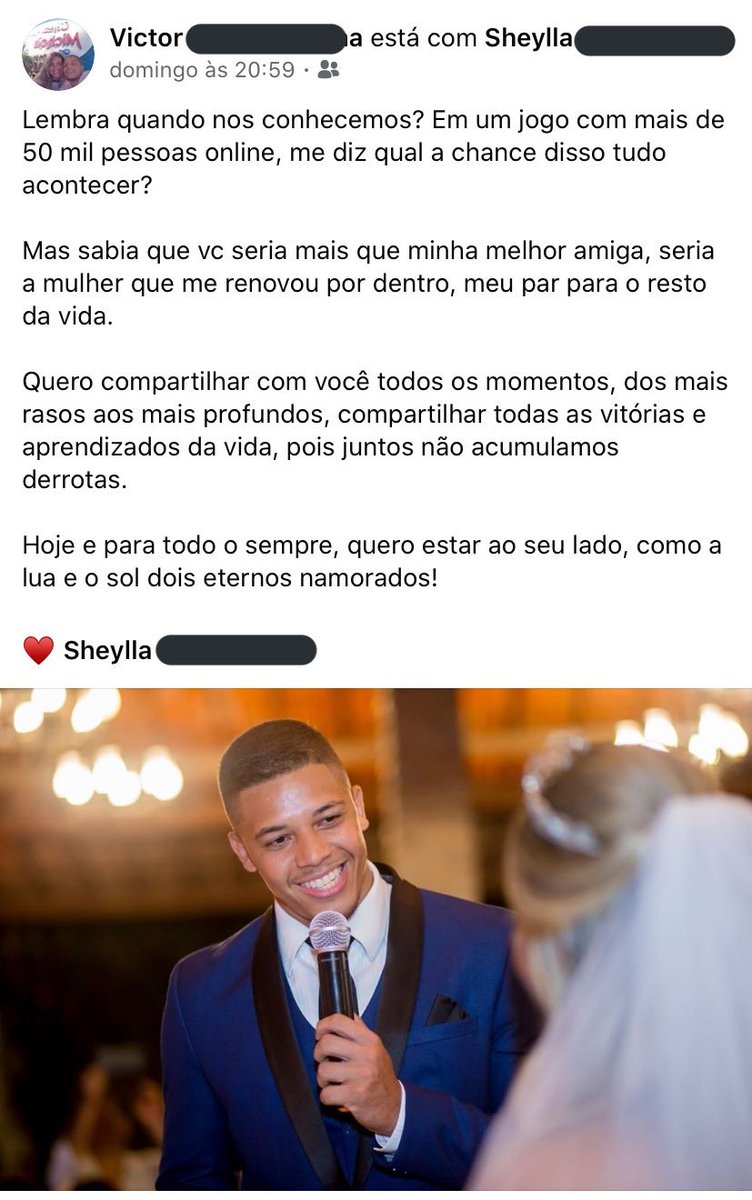Click the 'Quero compartilhar com você' paragraph
Image resolution: width=752 pixels, height=1200 pixels.
point(375,430)
